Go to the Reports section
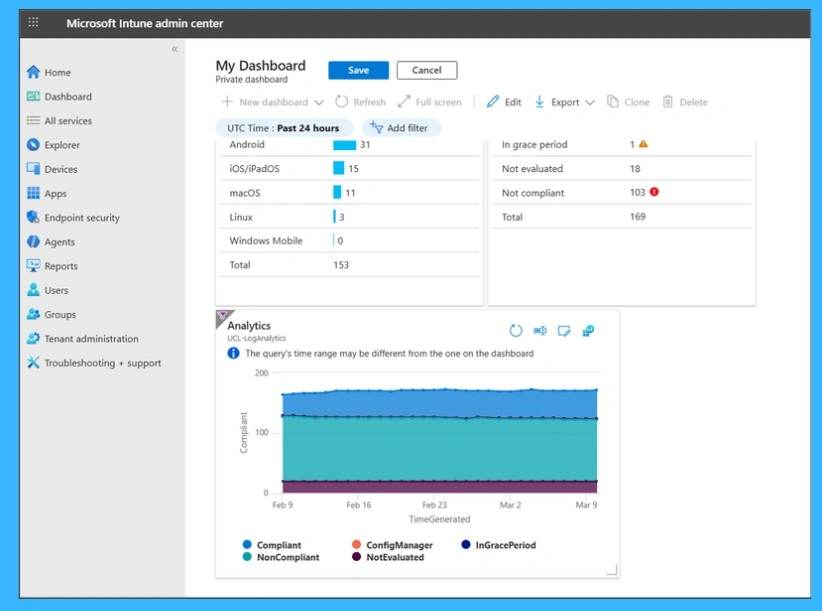 (x=60, y=266)
